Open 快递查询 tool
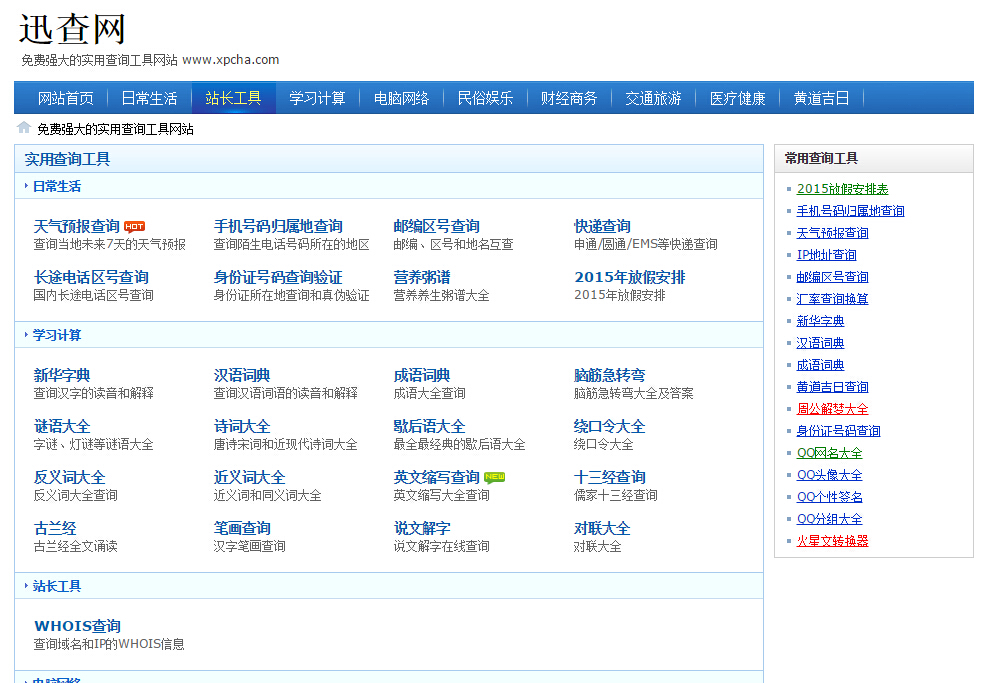This screenshot has width=985, height=683. (602, 226)
